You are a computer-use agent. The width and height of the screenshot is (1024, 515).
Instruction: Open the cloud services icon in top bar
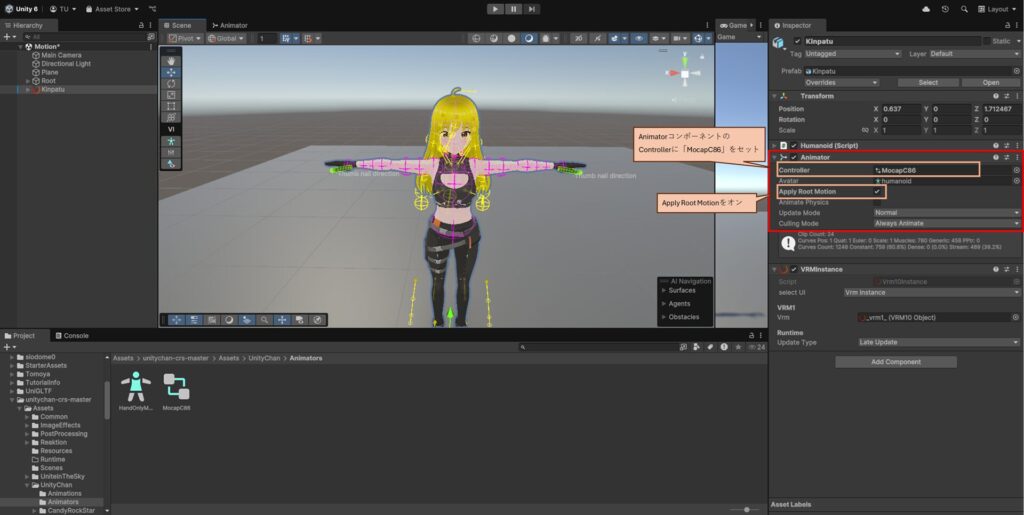point(926,9)
